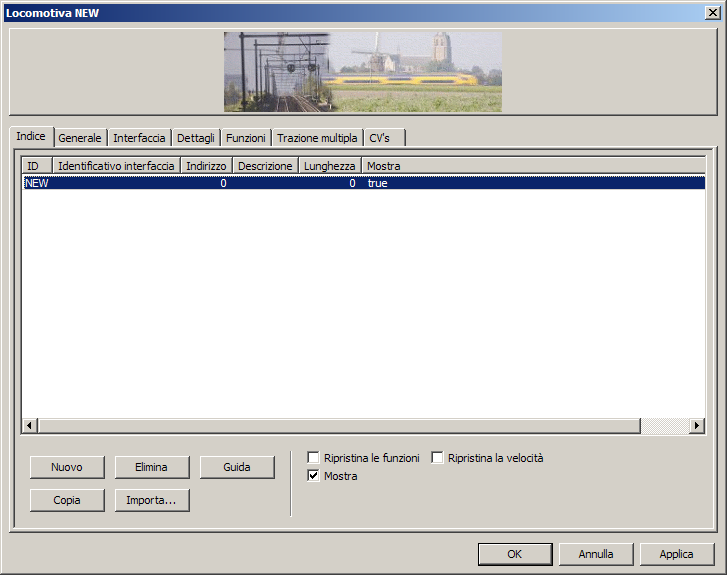Viewport: 727px width, 575px height.
Task: Click the horizontal scrollbar right arrow
Action: pyautogui.click(x=697, y=426)
